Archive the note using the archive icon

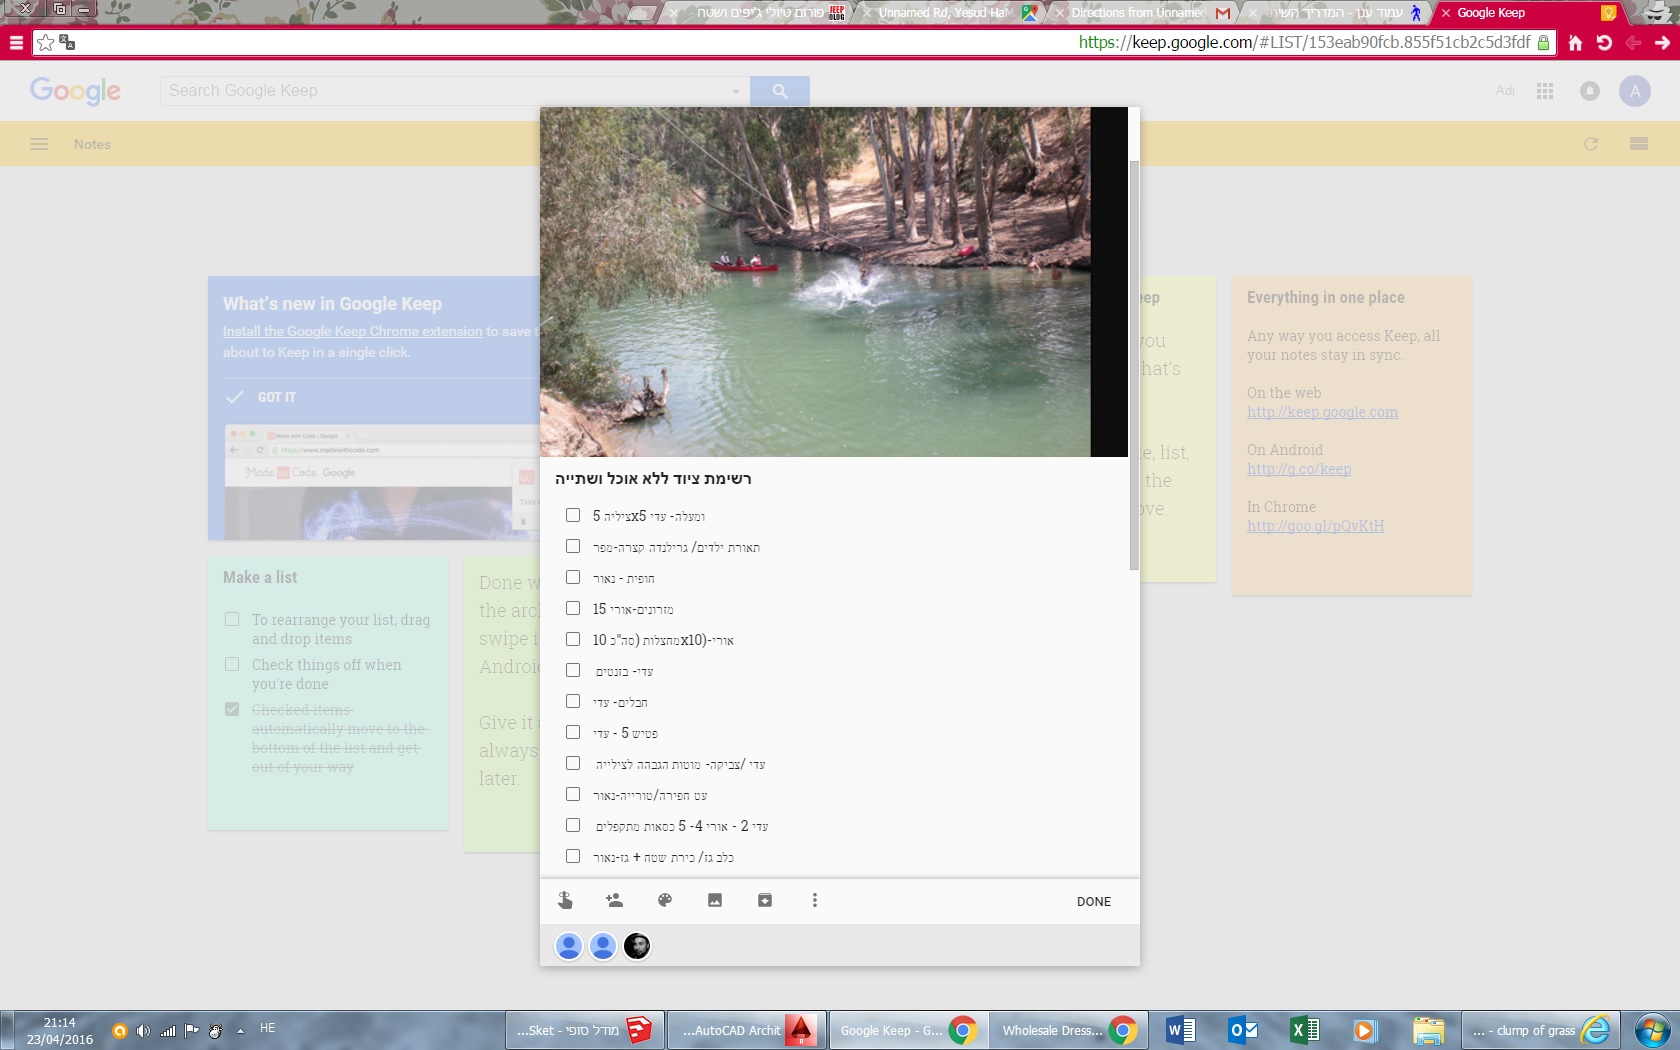[x=765, y=900]
